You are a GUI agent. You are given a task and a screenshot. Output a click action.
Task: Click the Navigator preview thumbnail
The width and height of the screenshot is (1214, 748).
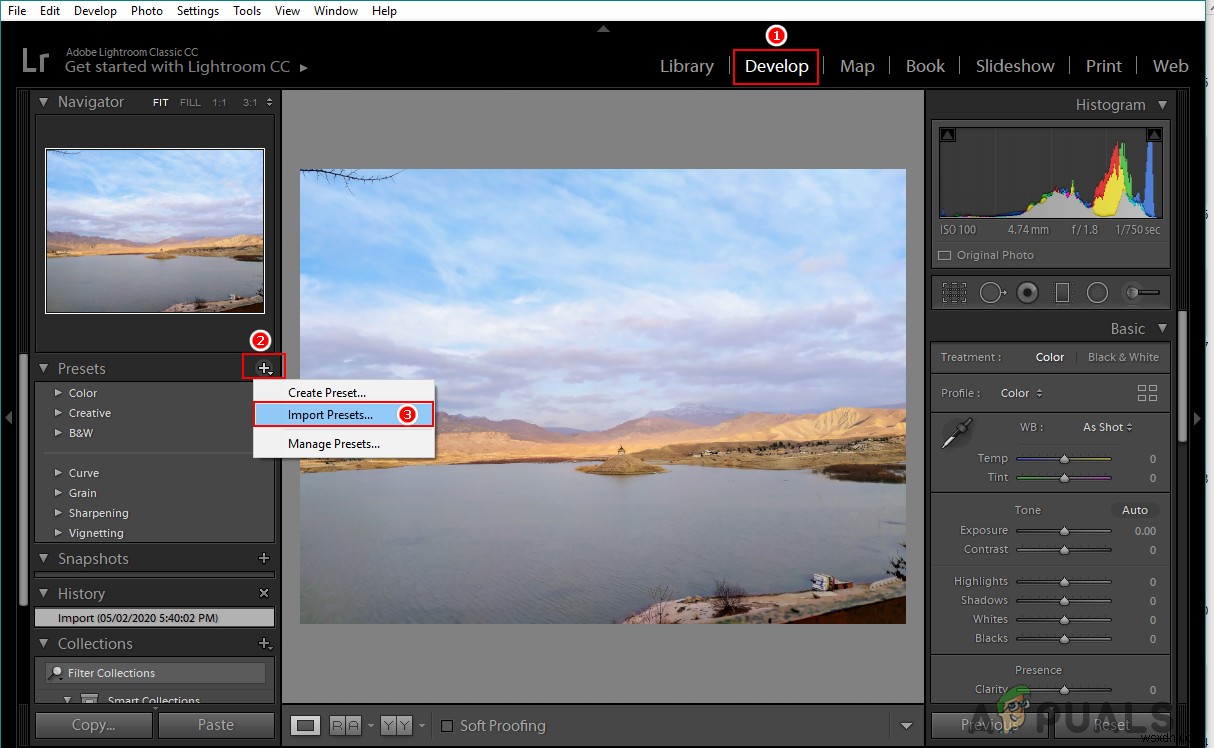coord(155,231)
